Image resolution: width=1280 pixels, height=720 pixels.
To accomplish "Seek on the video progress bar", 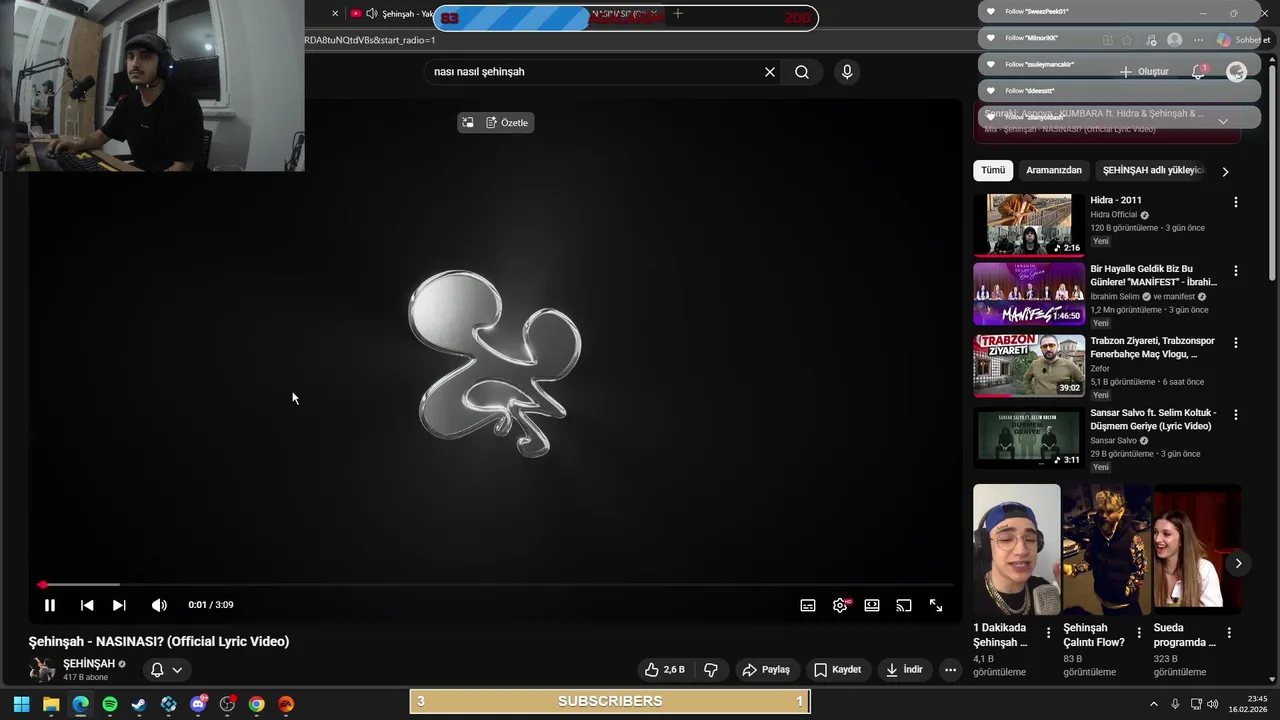I will [496, 584].
